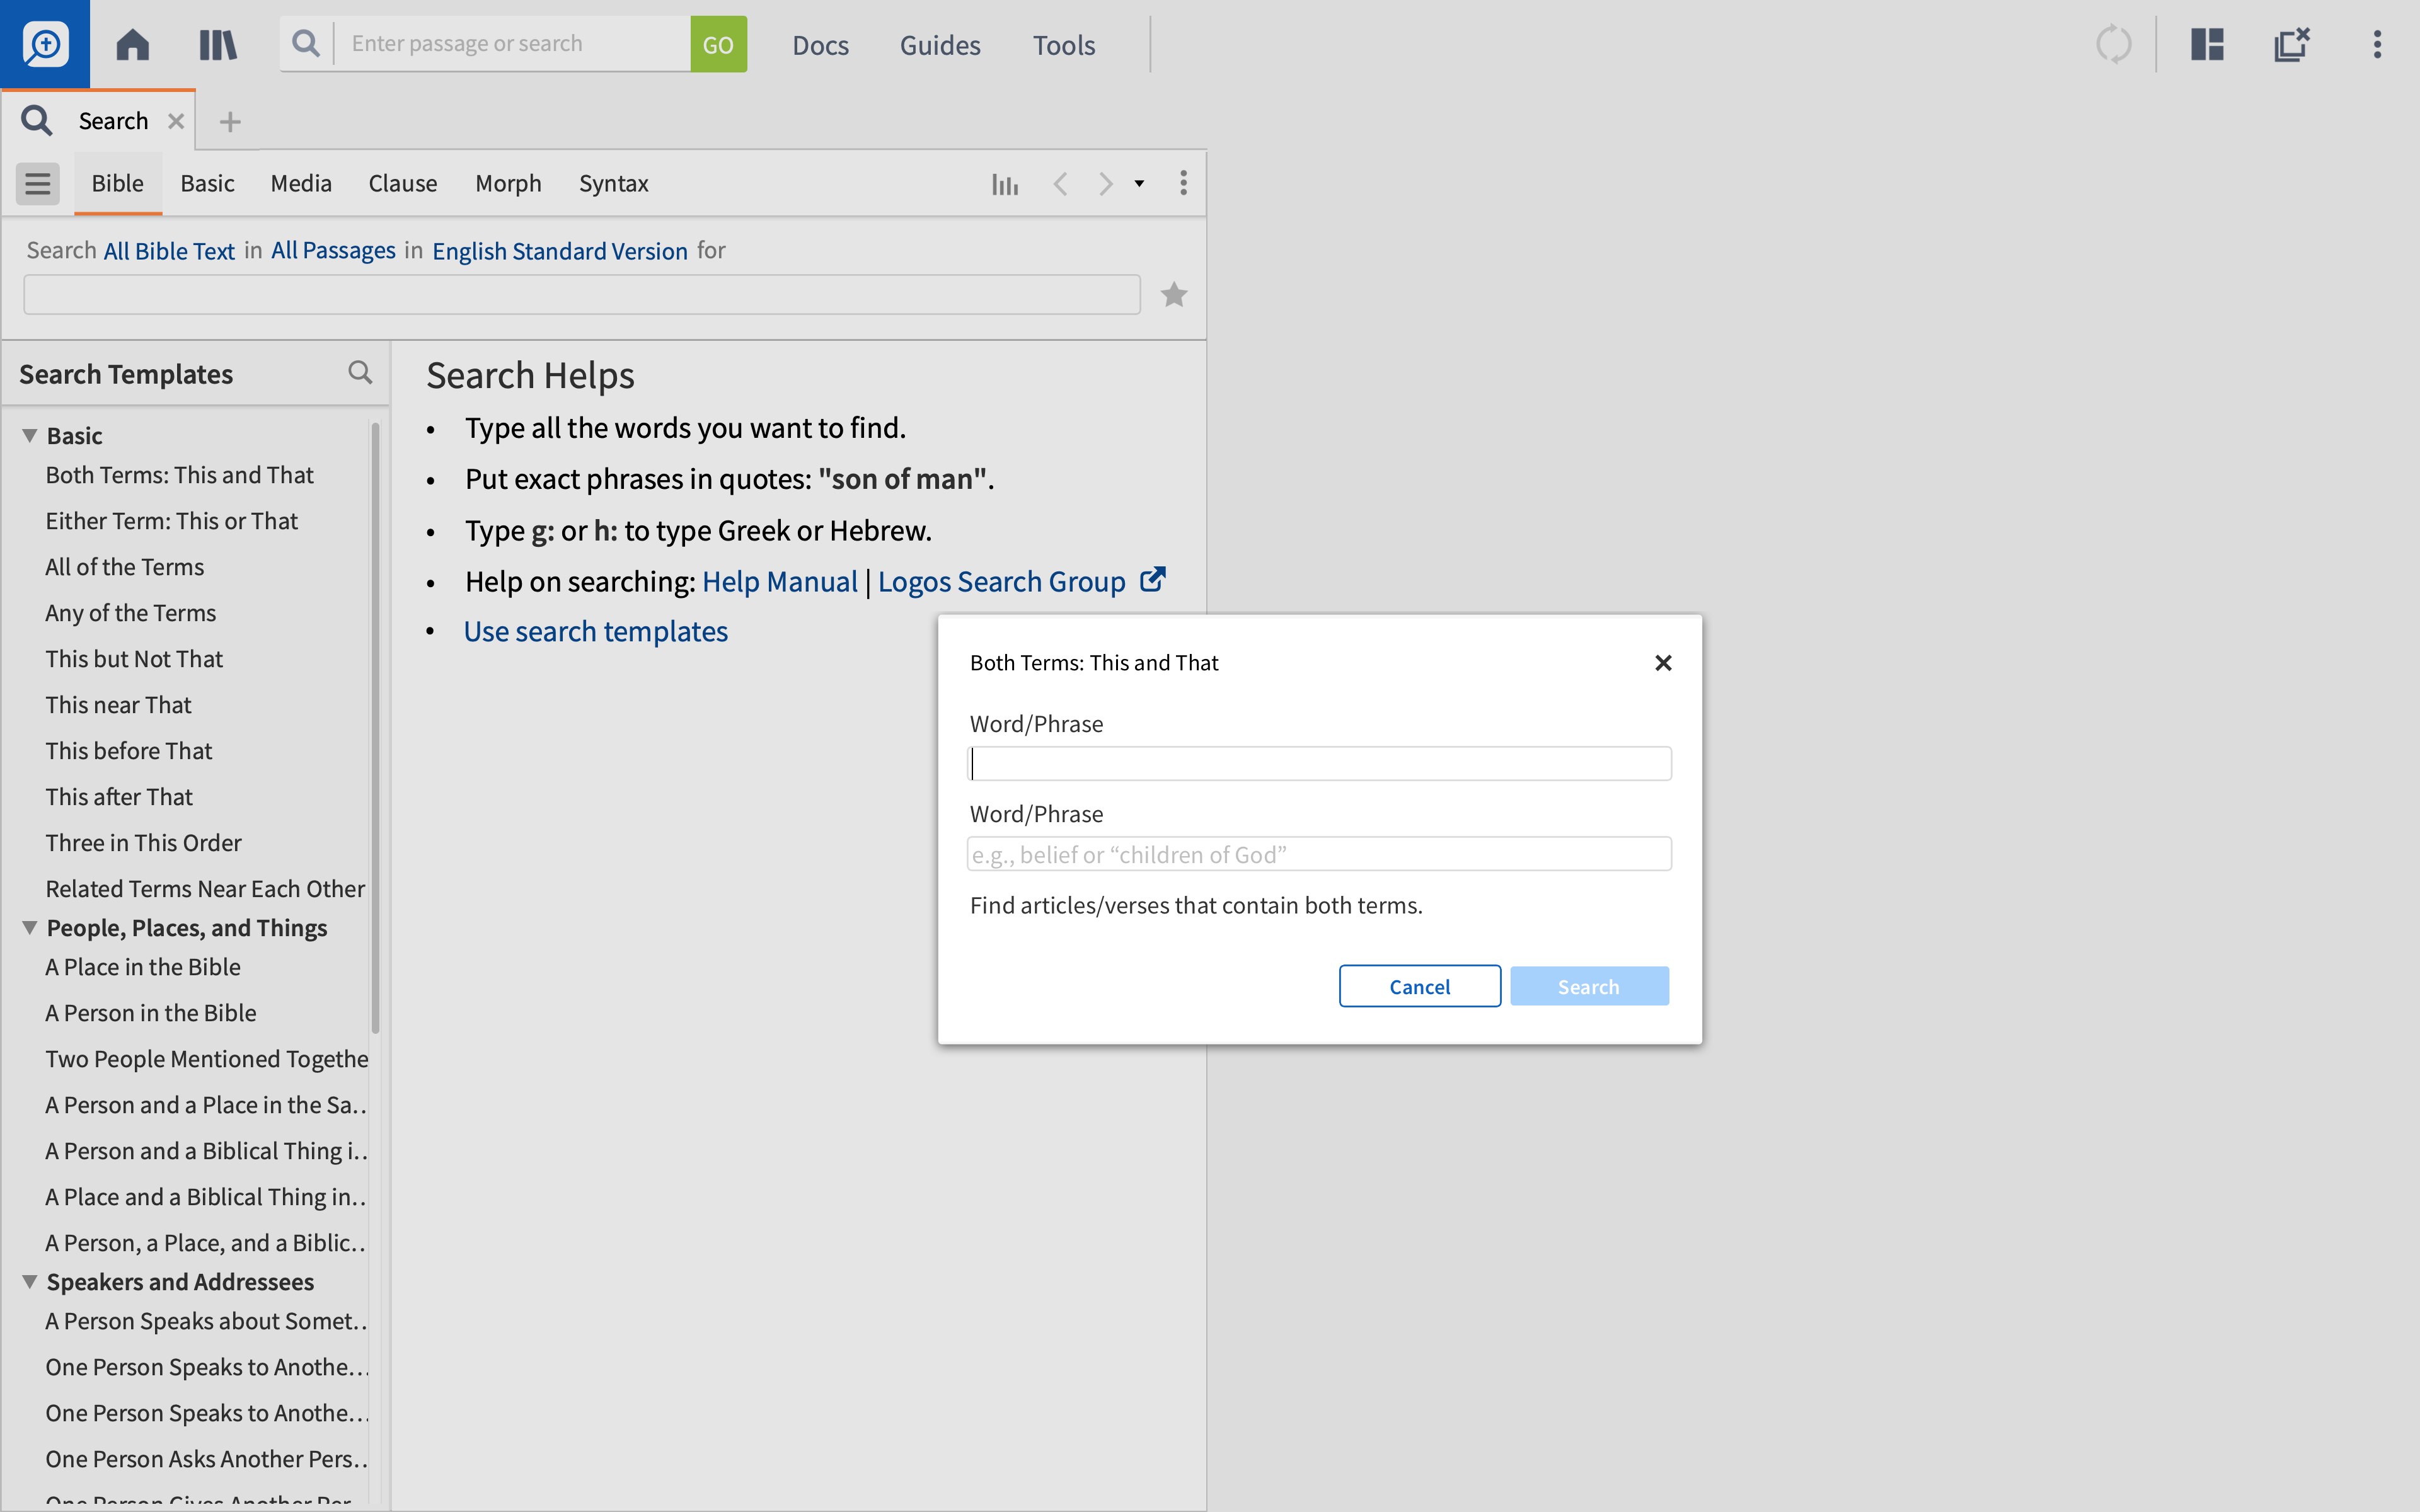Click the Logos app logo icon
This screenshot has height=1512, width=2420.
point(45,44)
